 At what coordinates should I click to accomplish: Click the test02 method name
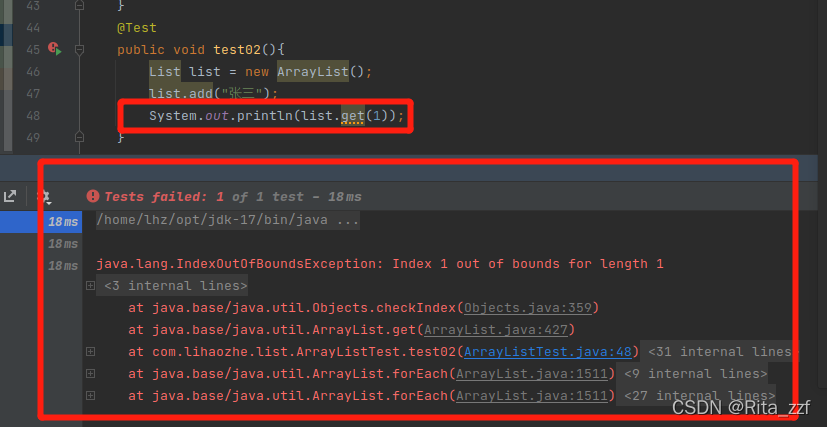[237, 50]
